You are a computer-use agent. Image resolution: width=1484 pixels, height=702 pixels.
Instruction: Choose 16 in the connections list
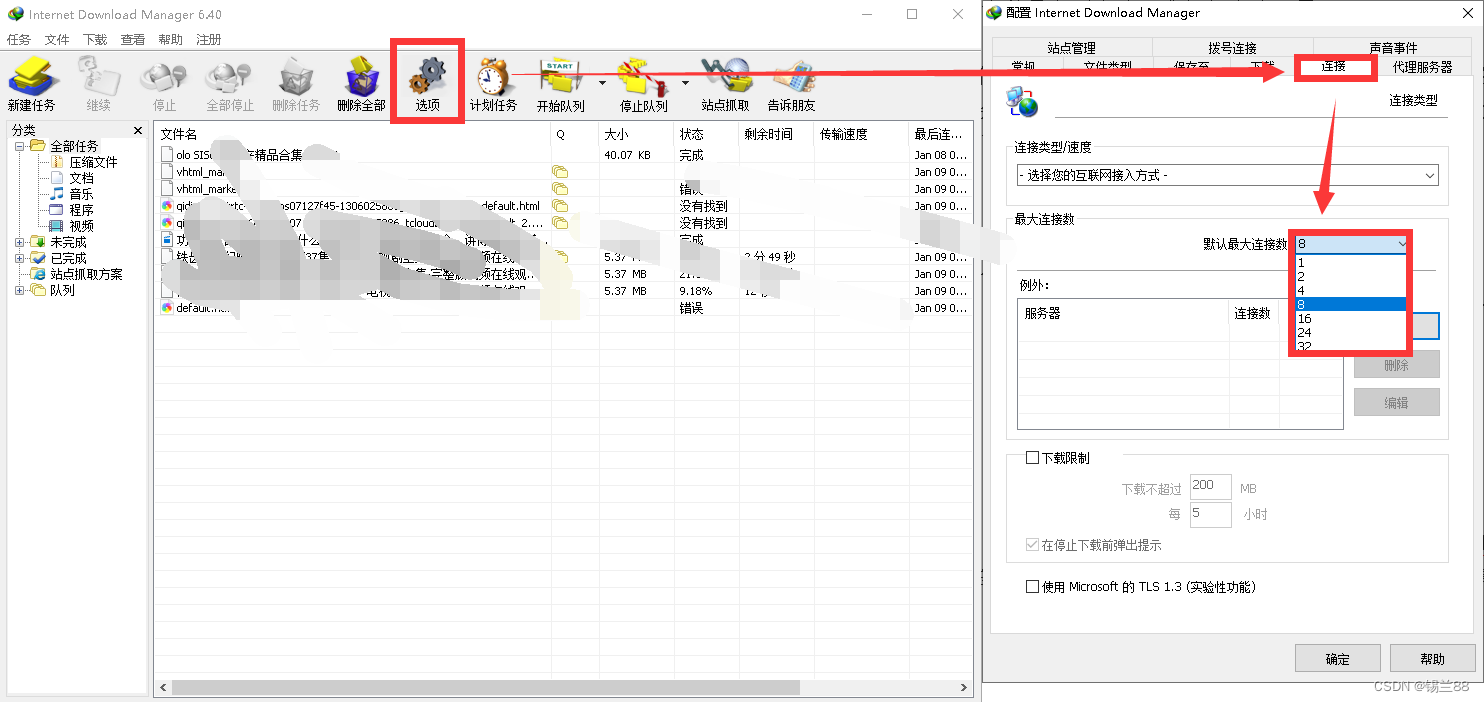point(1350,318)
